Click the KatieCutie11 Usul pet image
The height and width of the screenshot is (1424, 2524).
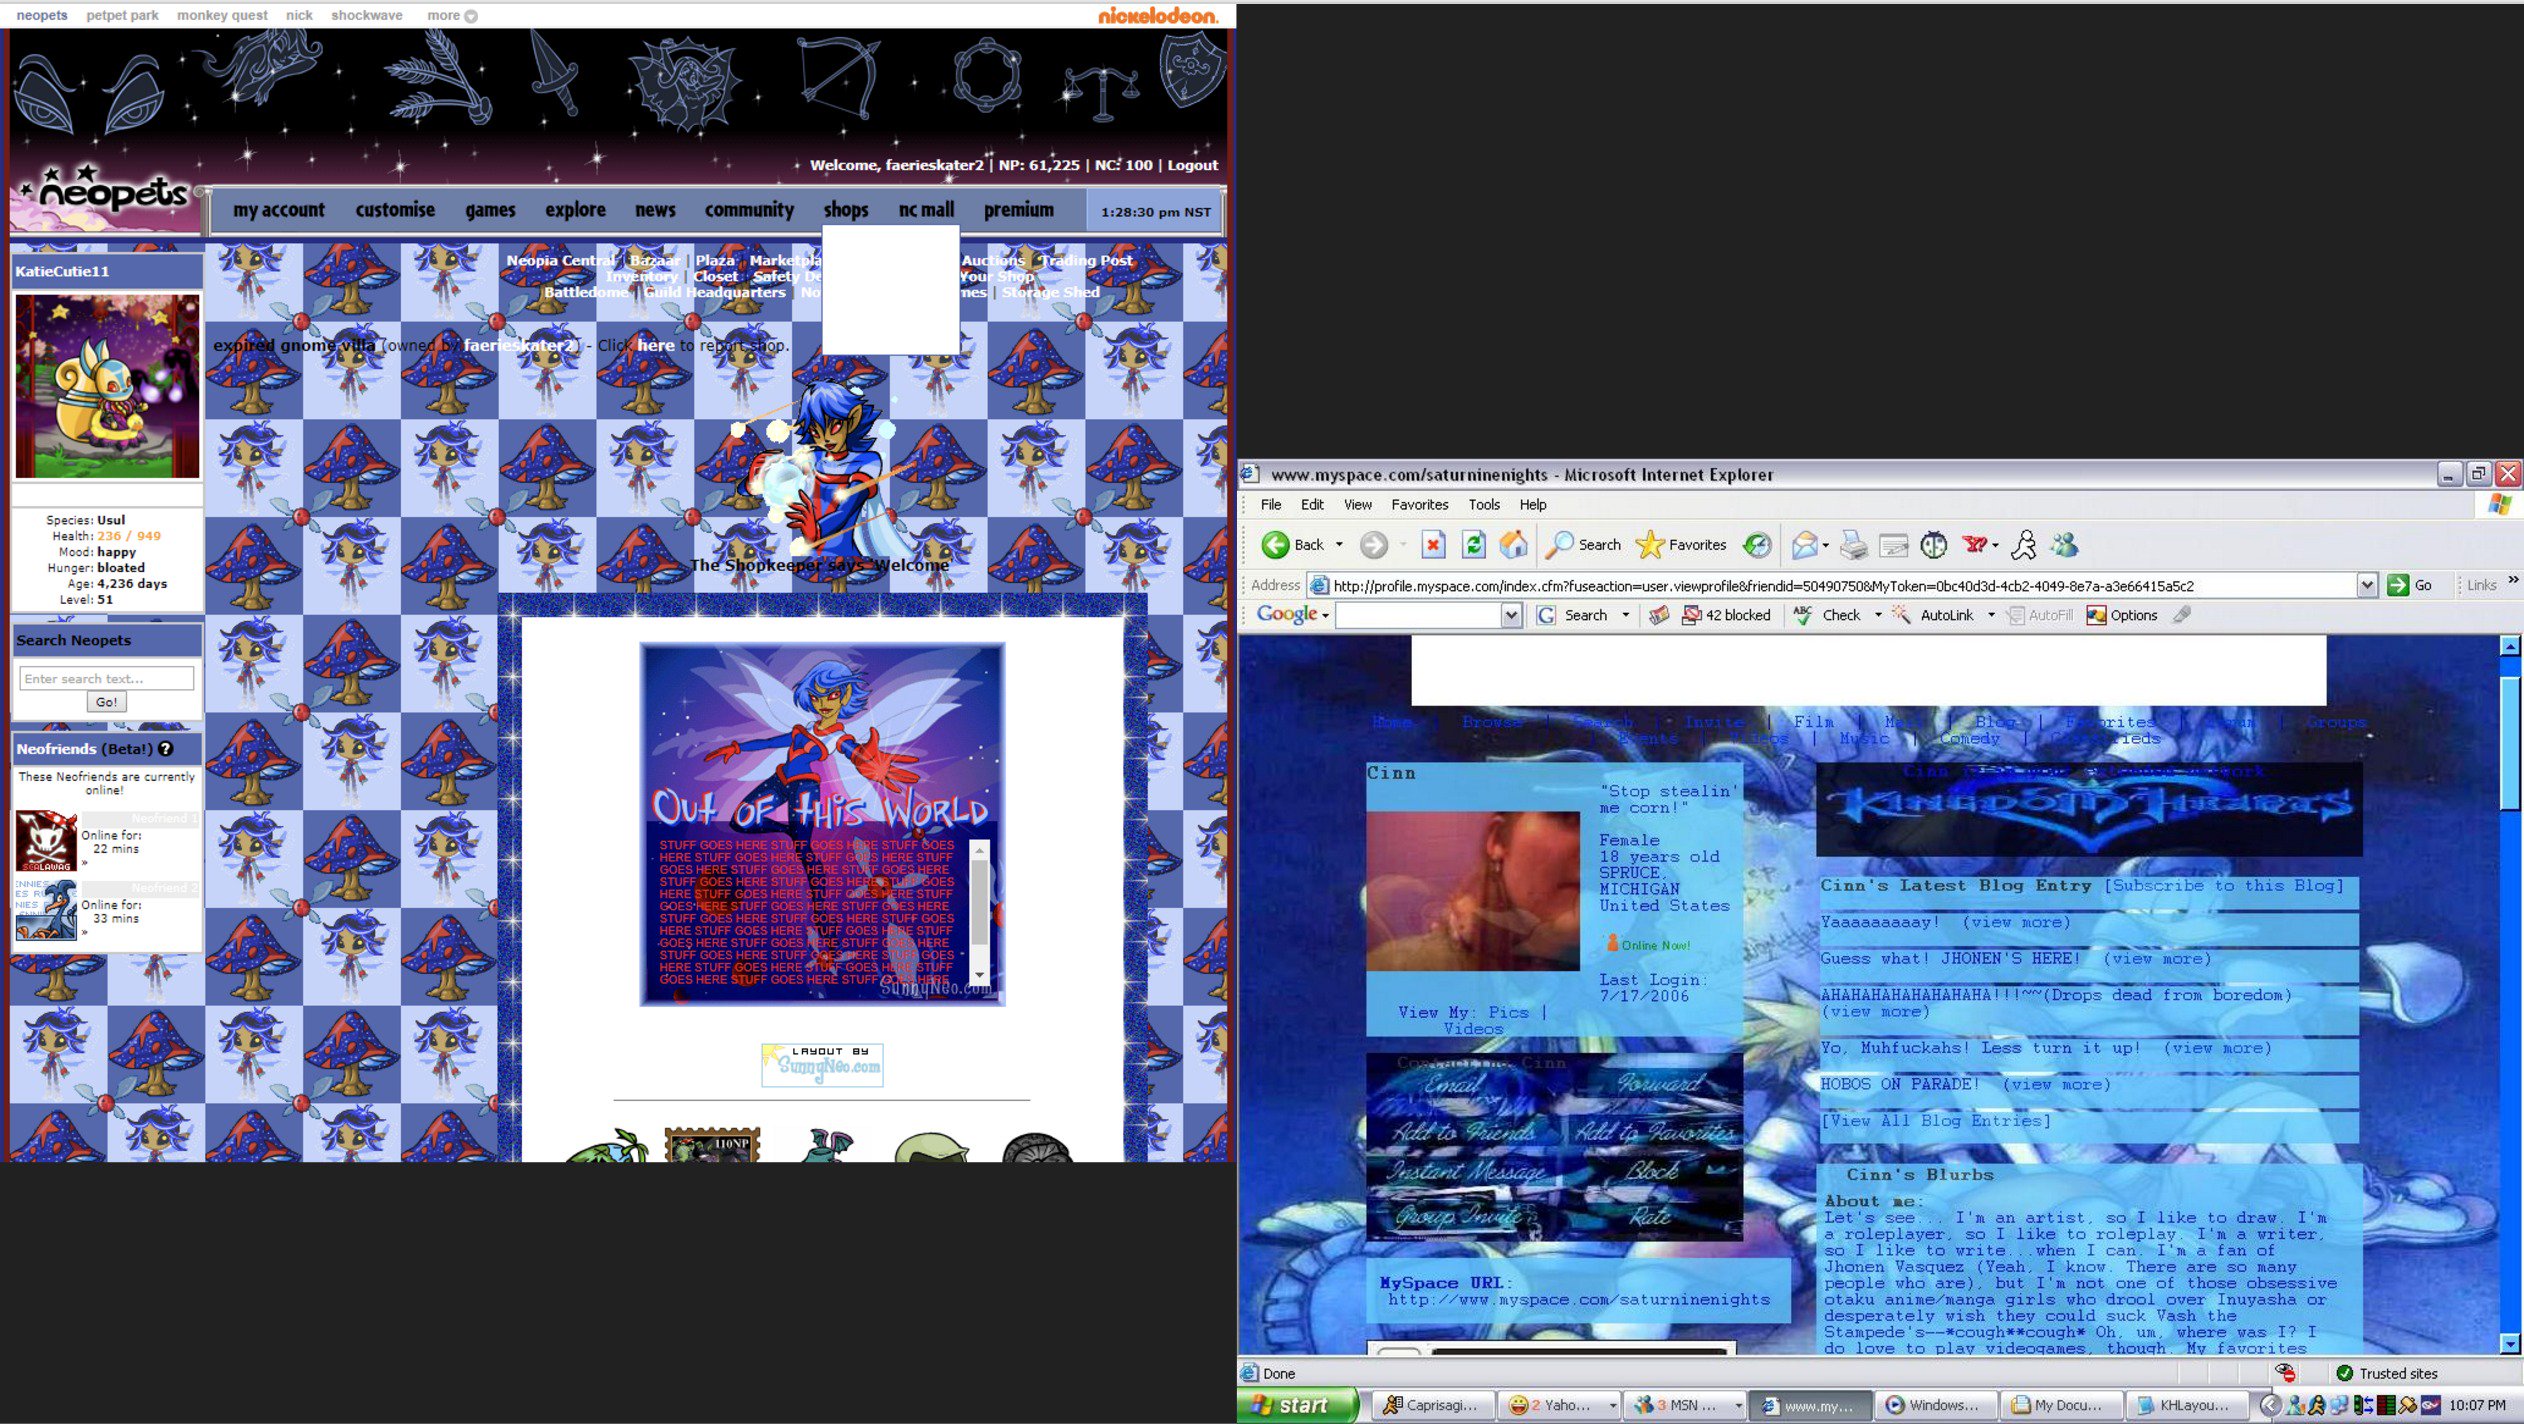pos(107,386)
